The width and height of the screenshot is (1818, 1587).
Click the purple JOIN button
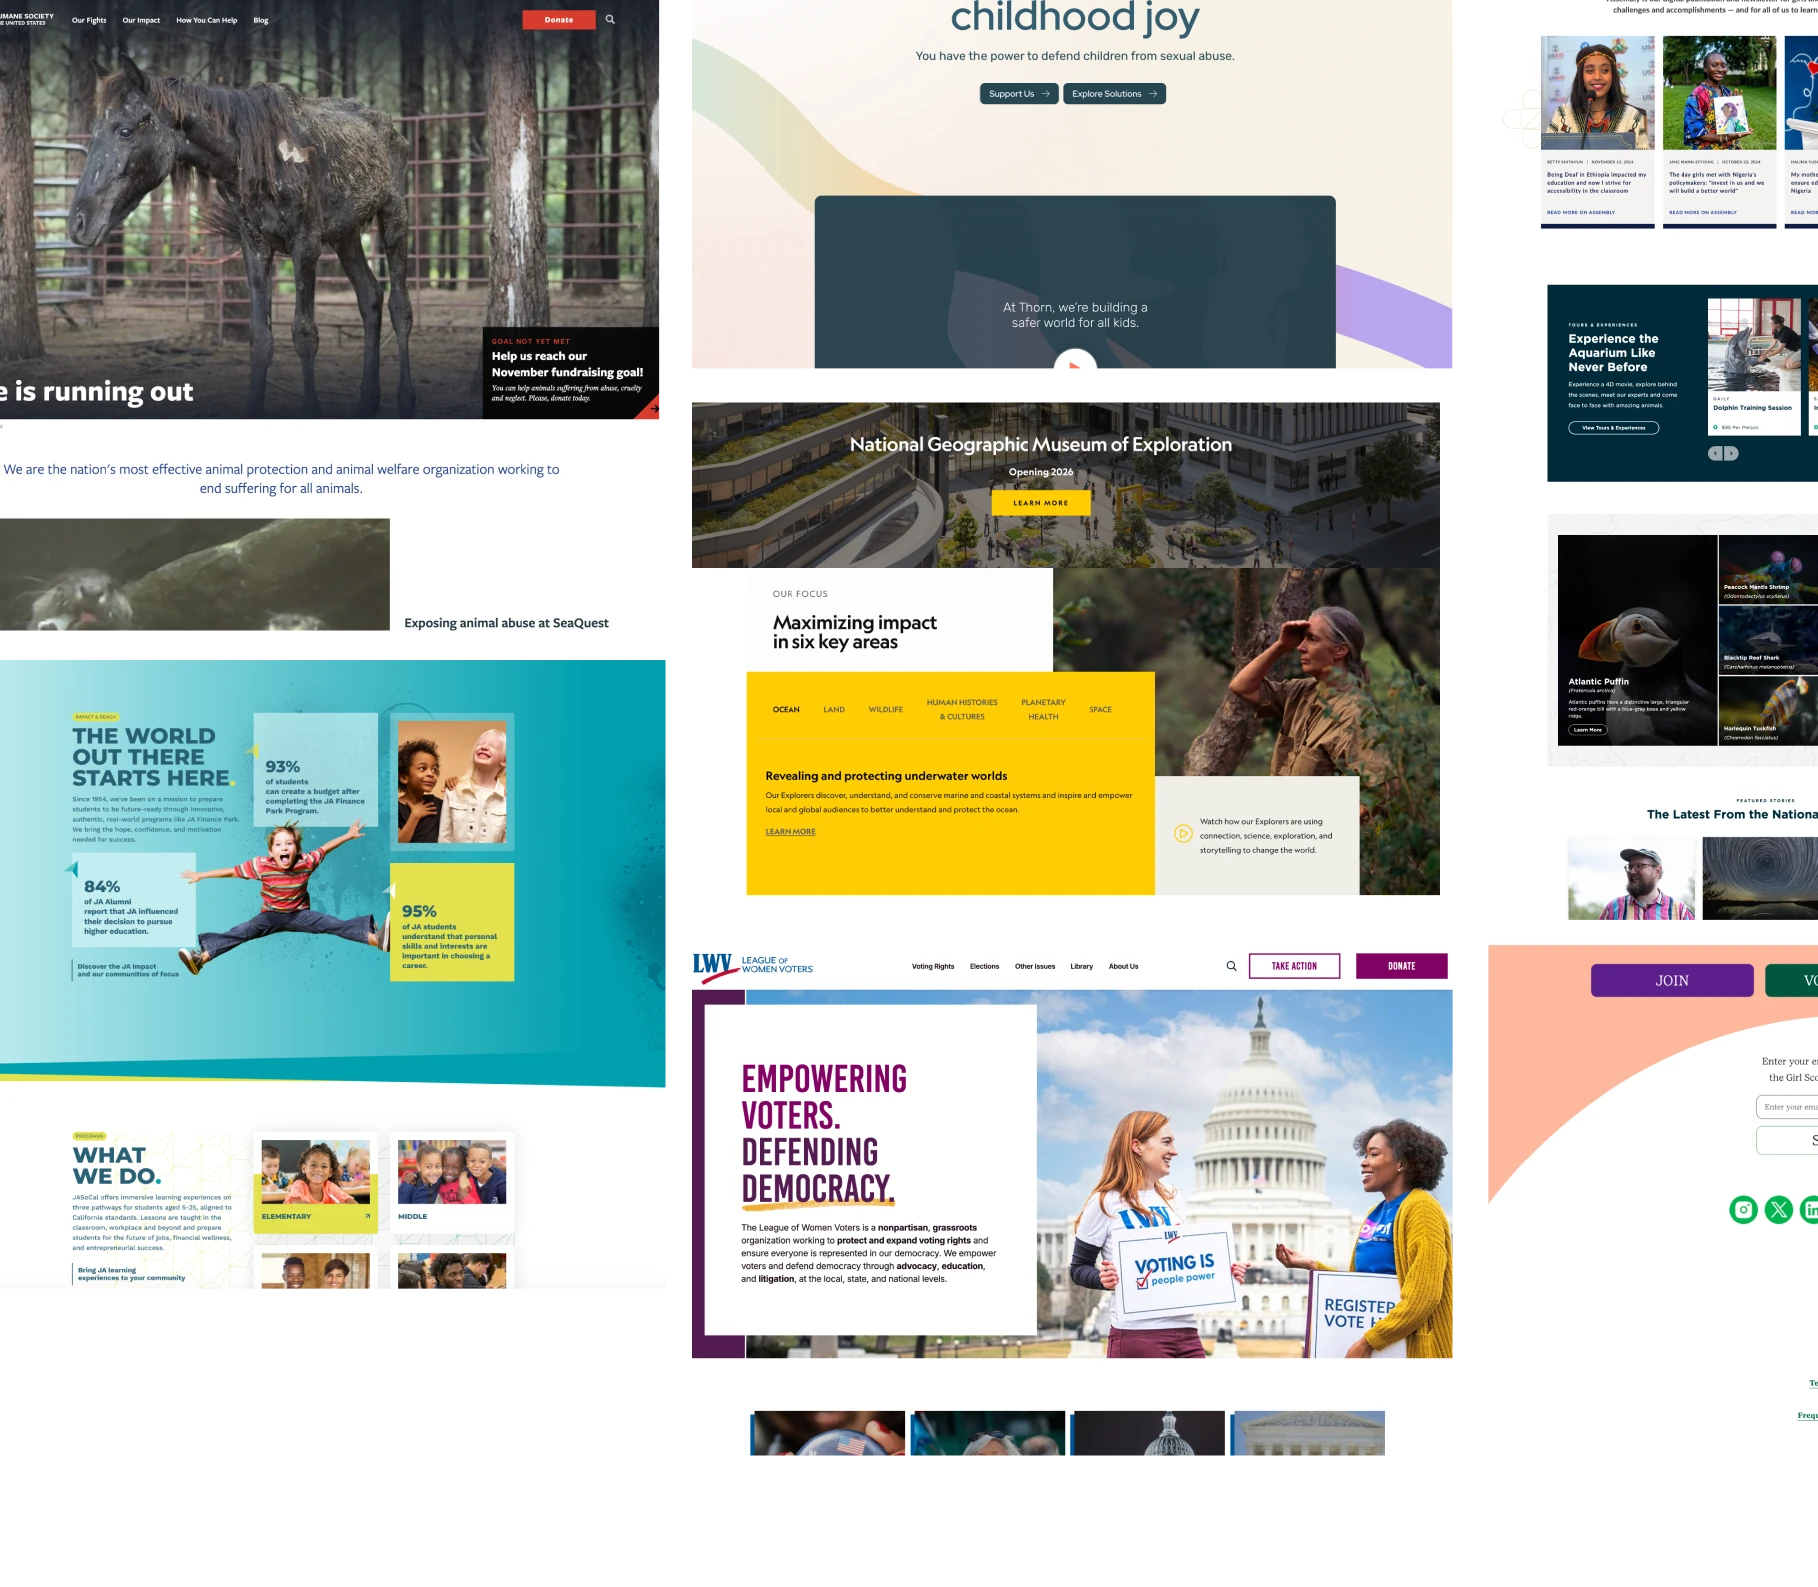point(1671,981)
